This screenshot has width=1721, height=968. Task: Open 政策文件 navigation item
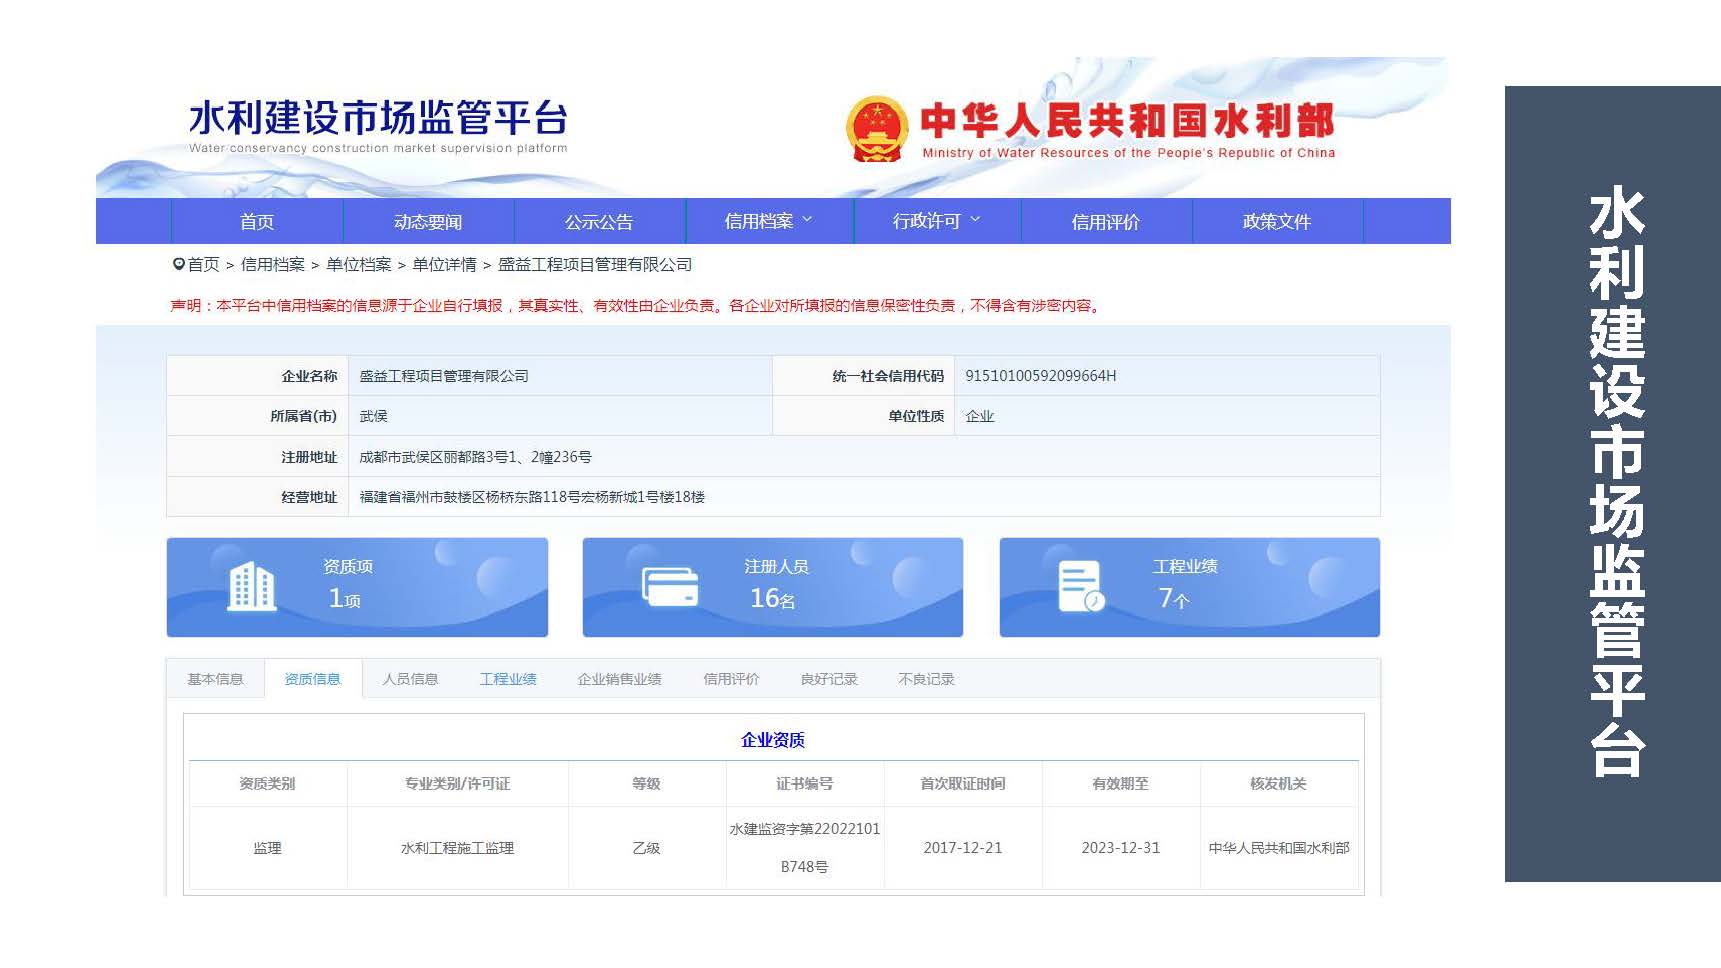click(x=1276, y=222)
